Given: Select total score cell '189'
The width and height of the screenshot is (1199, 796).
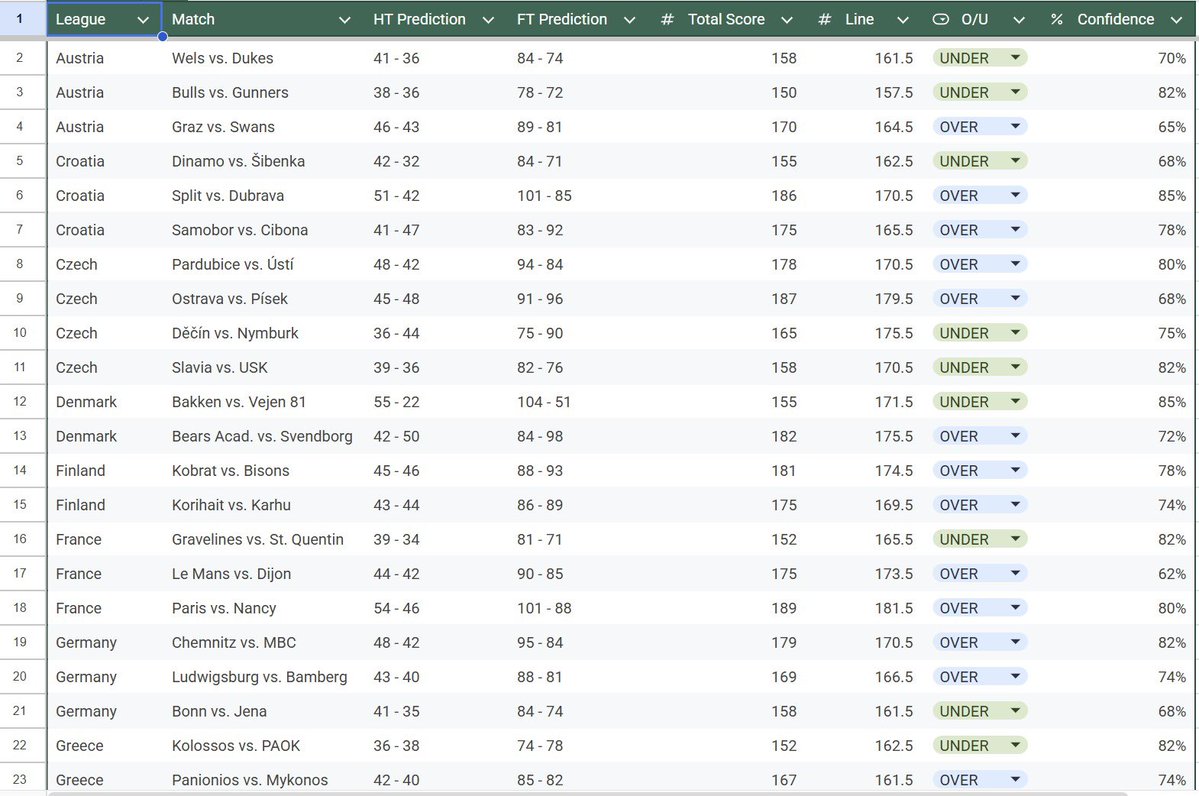Looking at the screenshot, I should (x=730, y=609).
